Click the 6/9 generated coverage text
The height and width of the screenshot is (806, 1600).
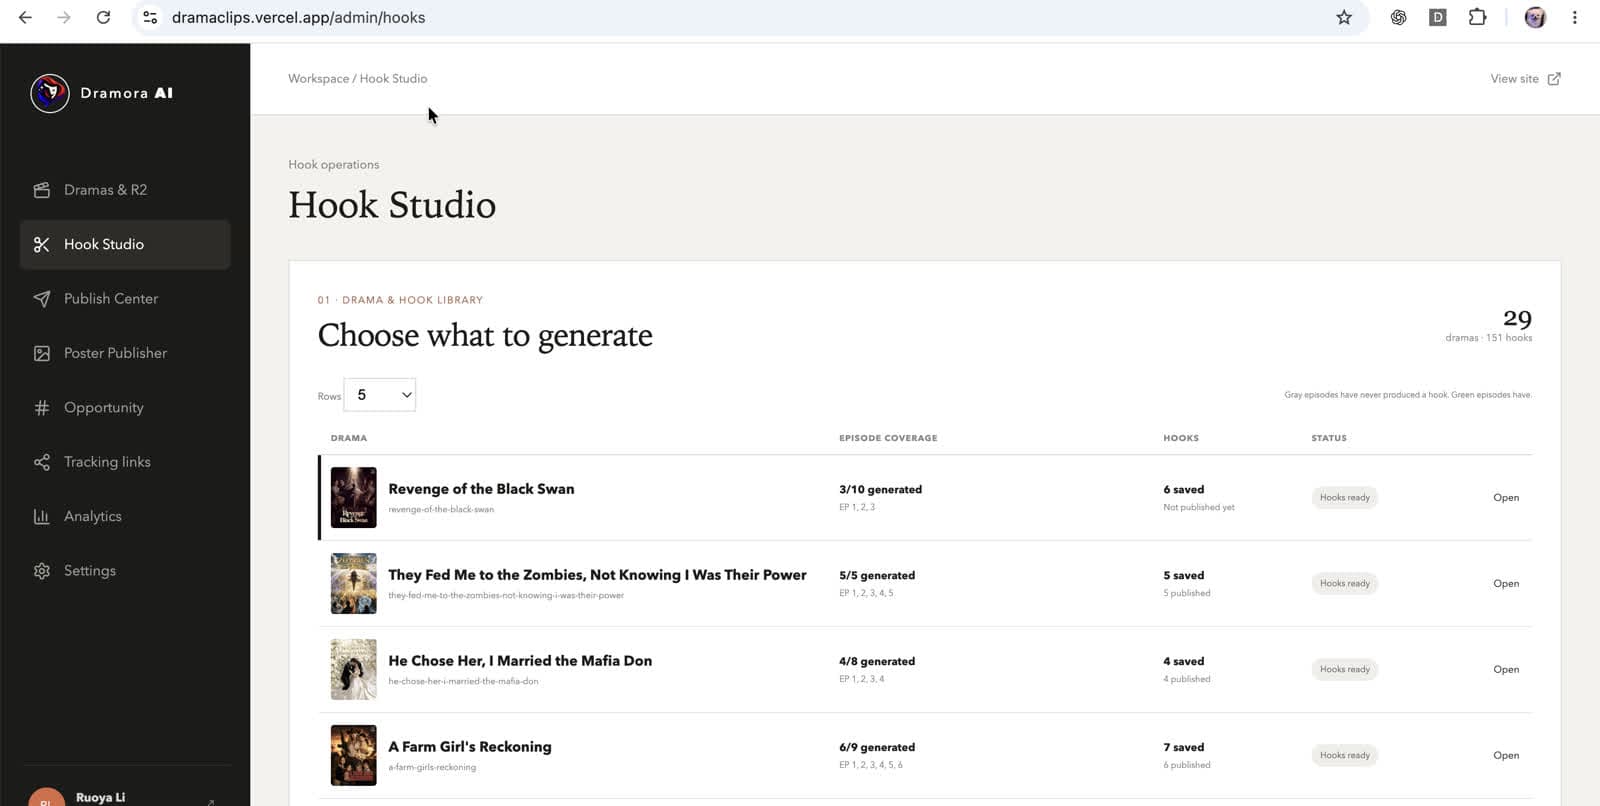click(x=877, y=748)
